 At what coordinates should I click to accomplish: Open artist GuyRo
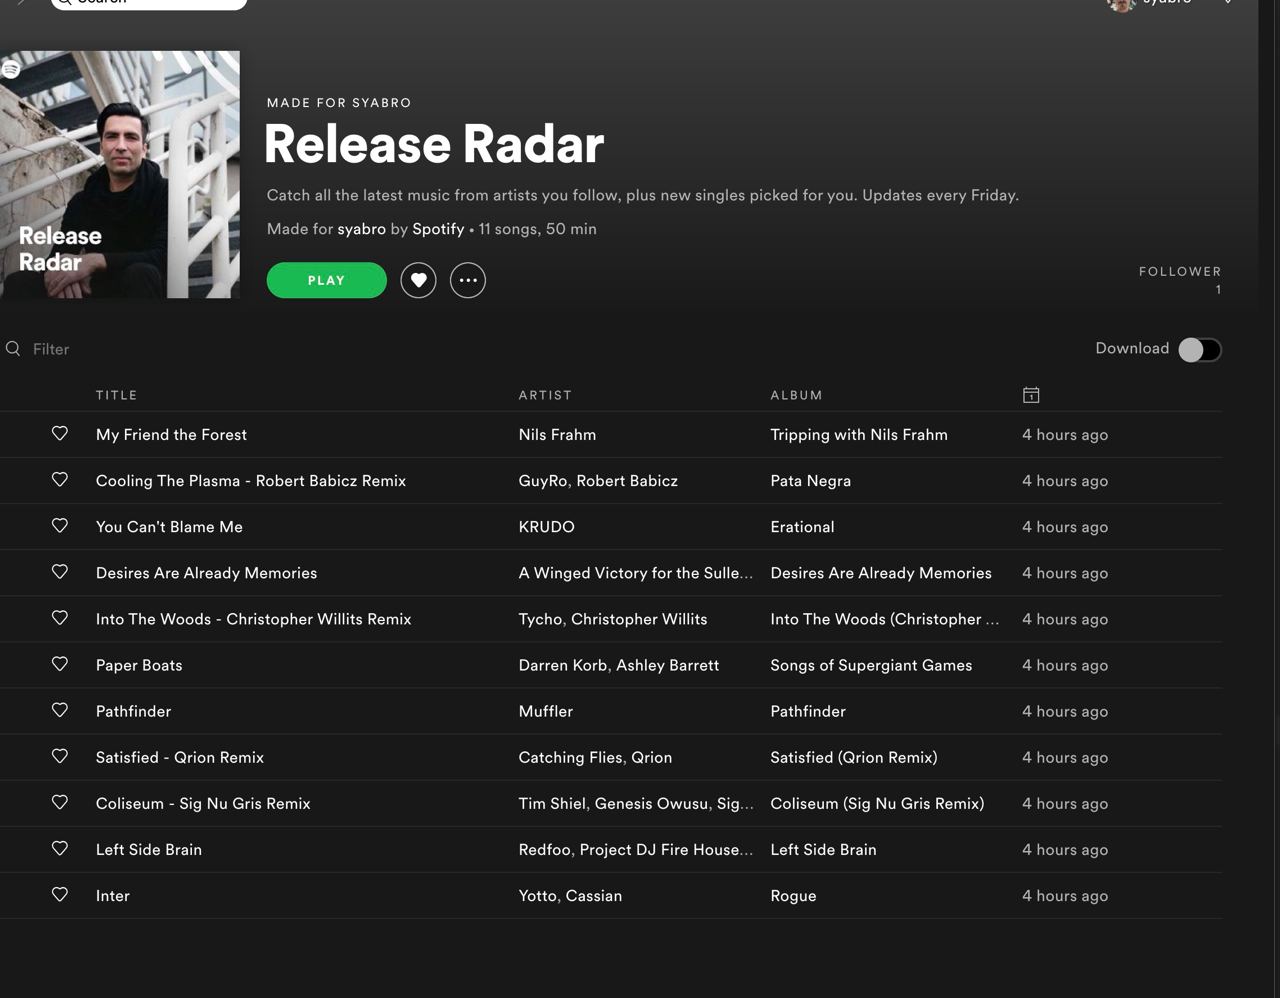(543, 480)
